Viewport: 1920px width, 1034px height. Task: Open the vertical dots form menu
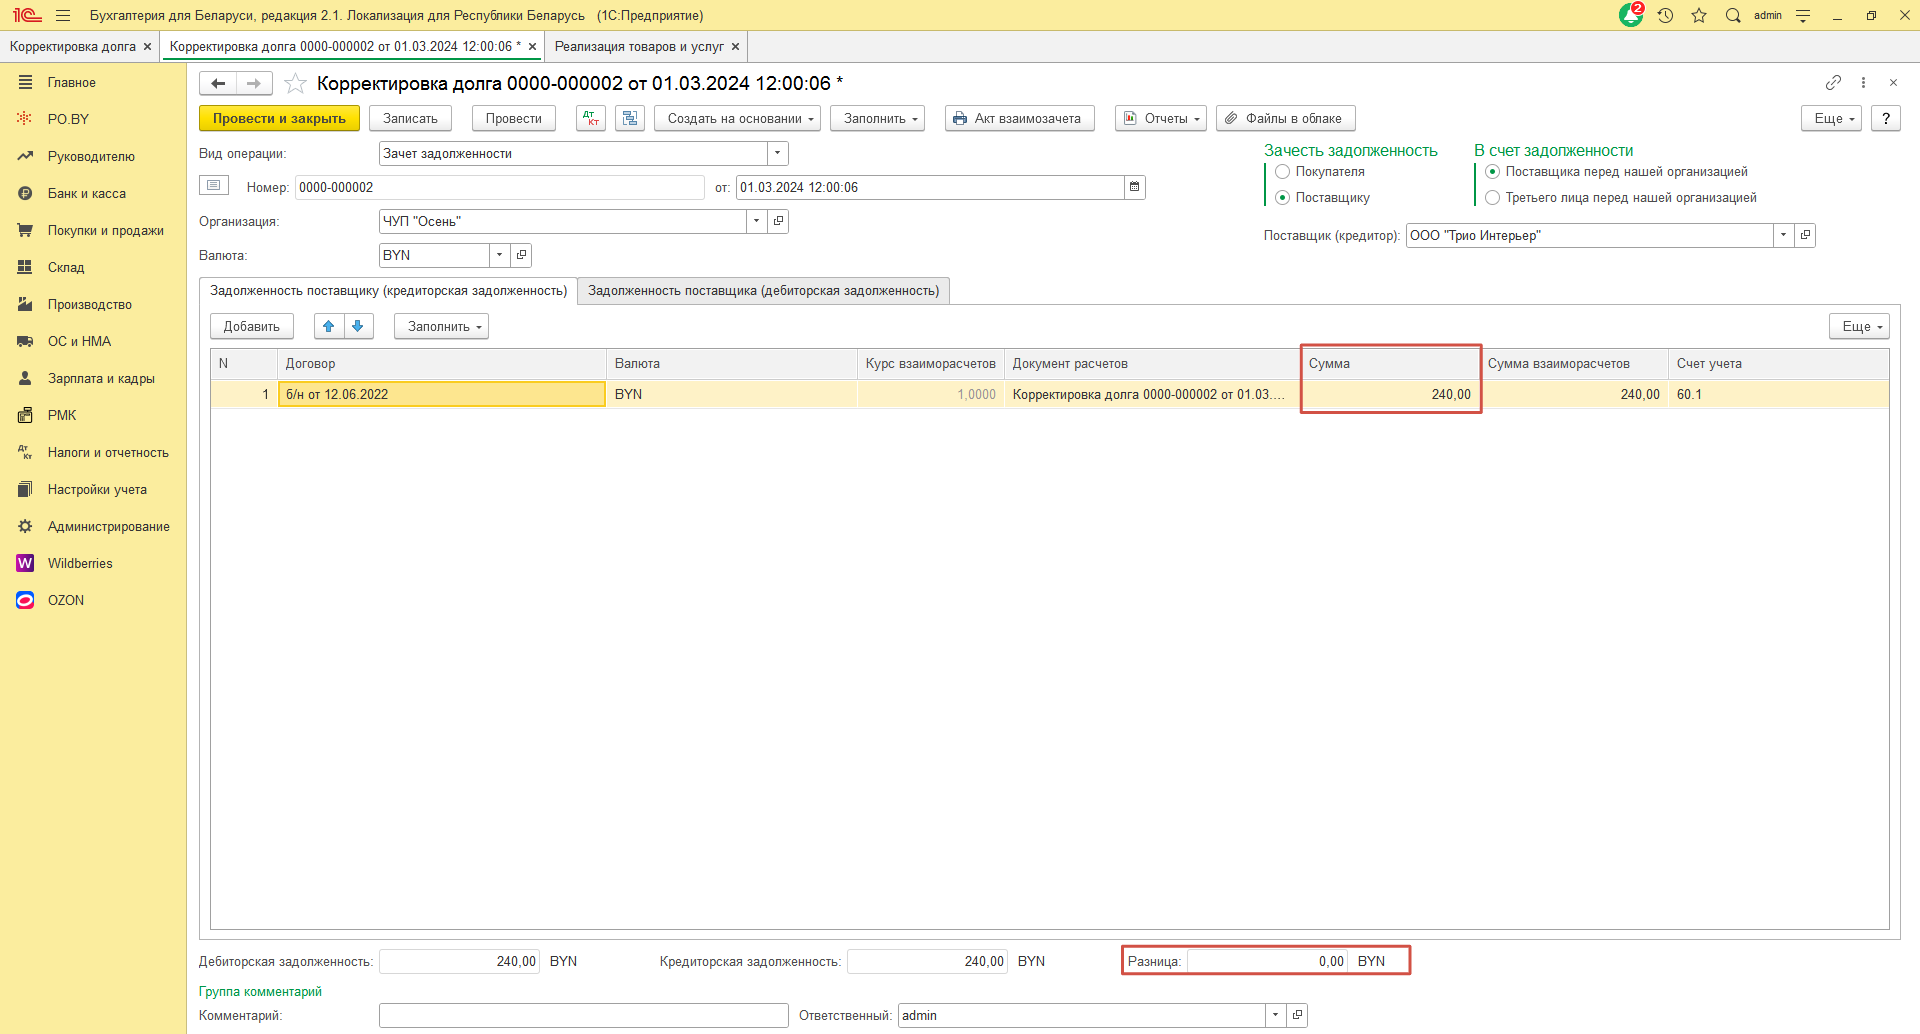pyautogui.click(x=1863, y=82)
